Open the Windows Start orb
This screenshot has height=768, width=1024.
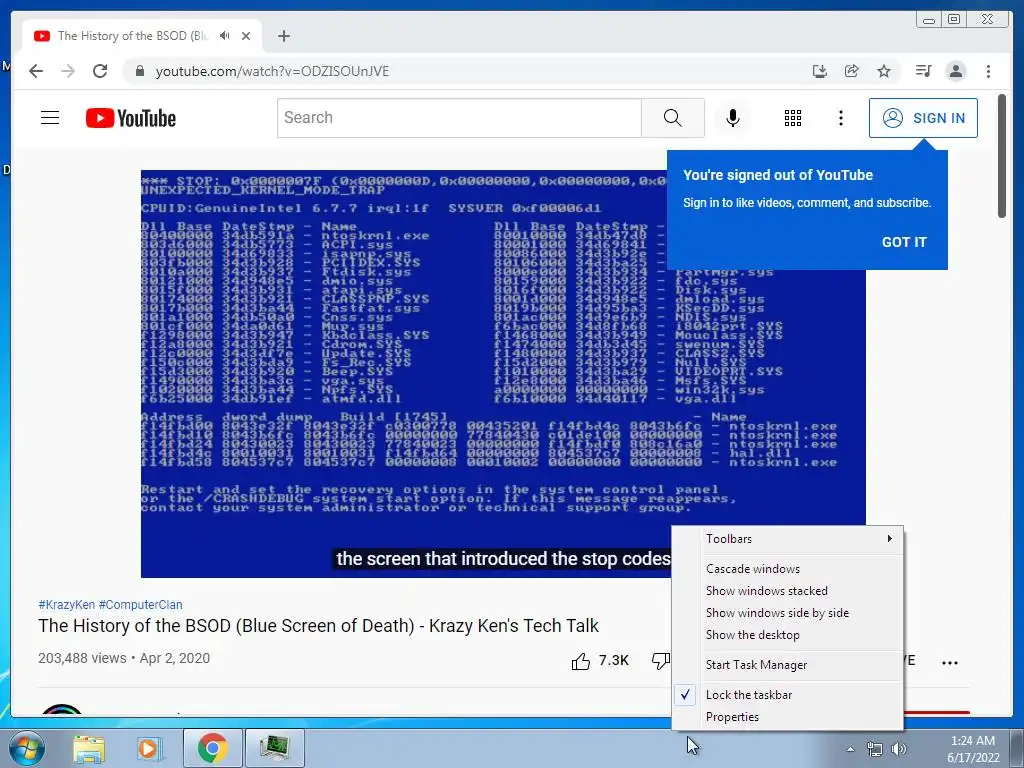click(x=27, y=748)
